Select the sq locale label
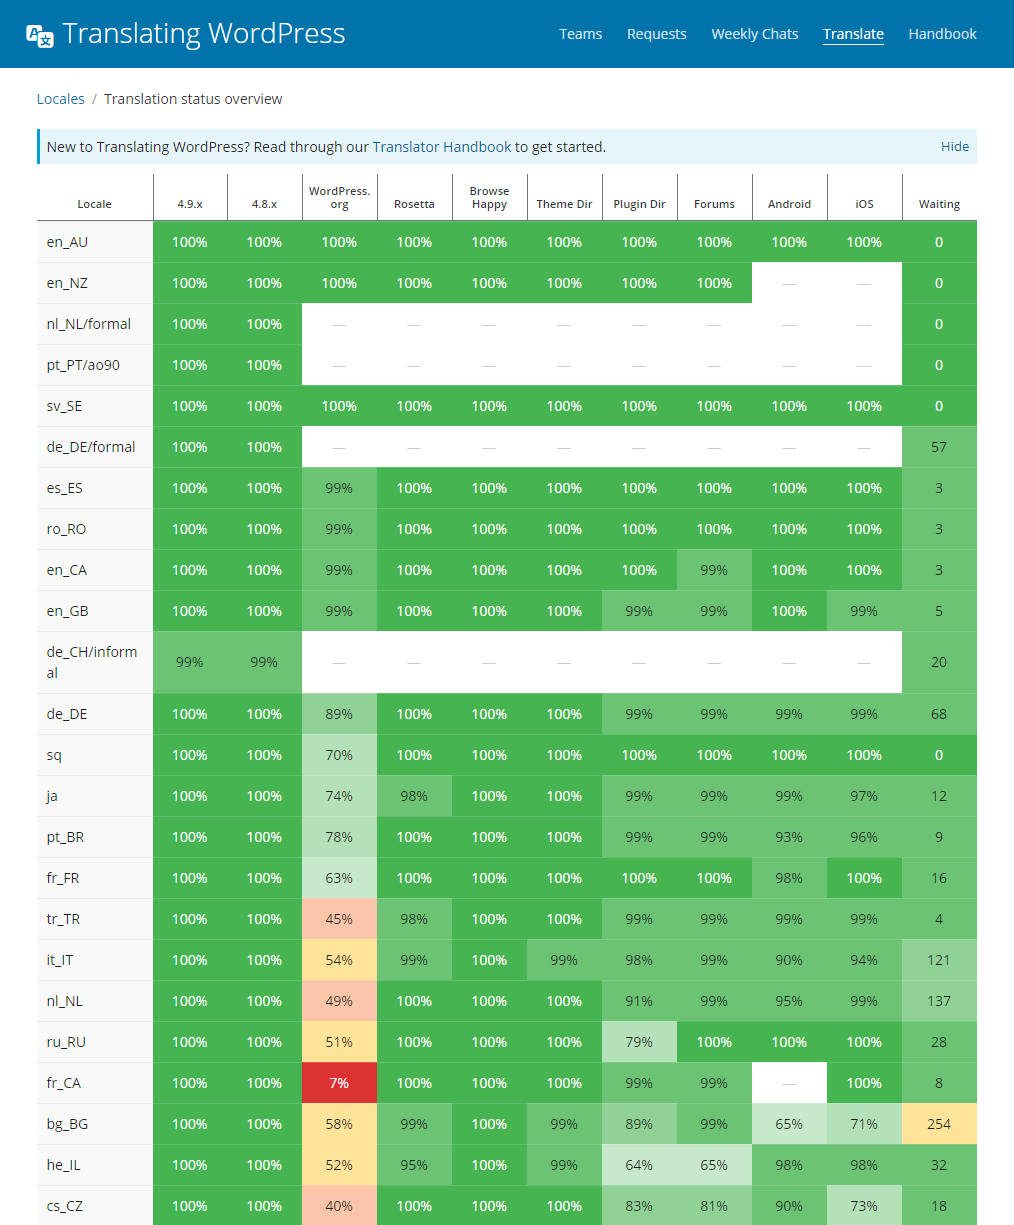 (54, 755)
